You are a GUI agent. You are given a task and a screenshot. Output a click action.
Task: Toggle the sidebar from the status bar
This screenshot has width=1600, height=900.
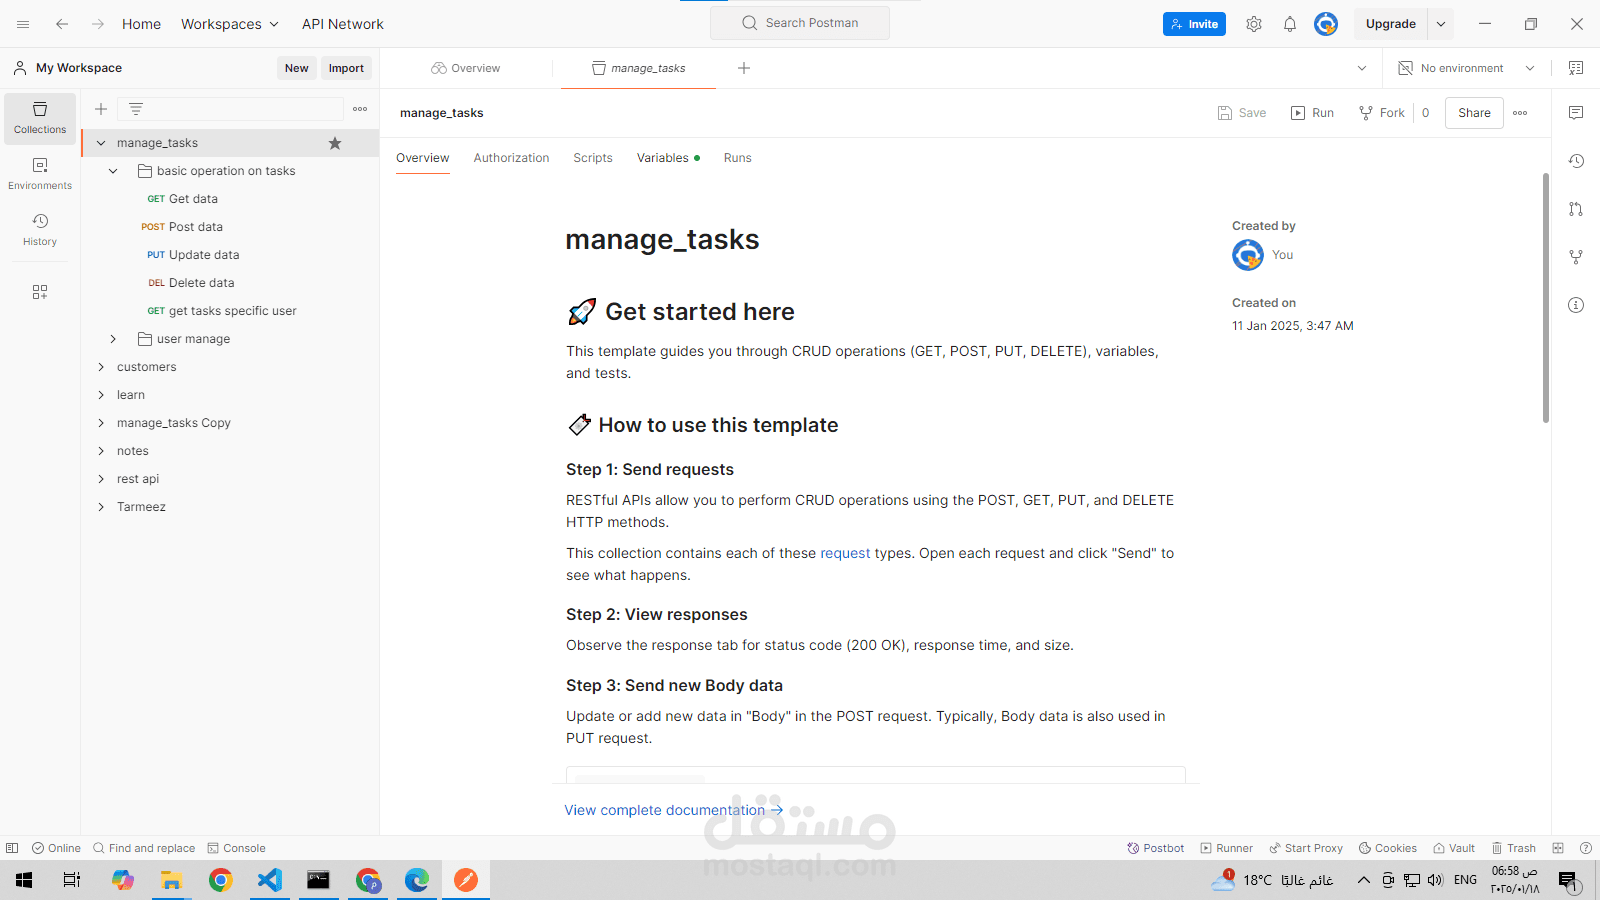click(x=12, y=848)
